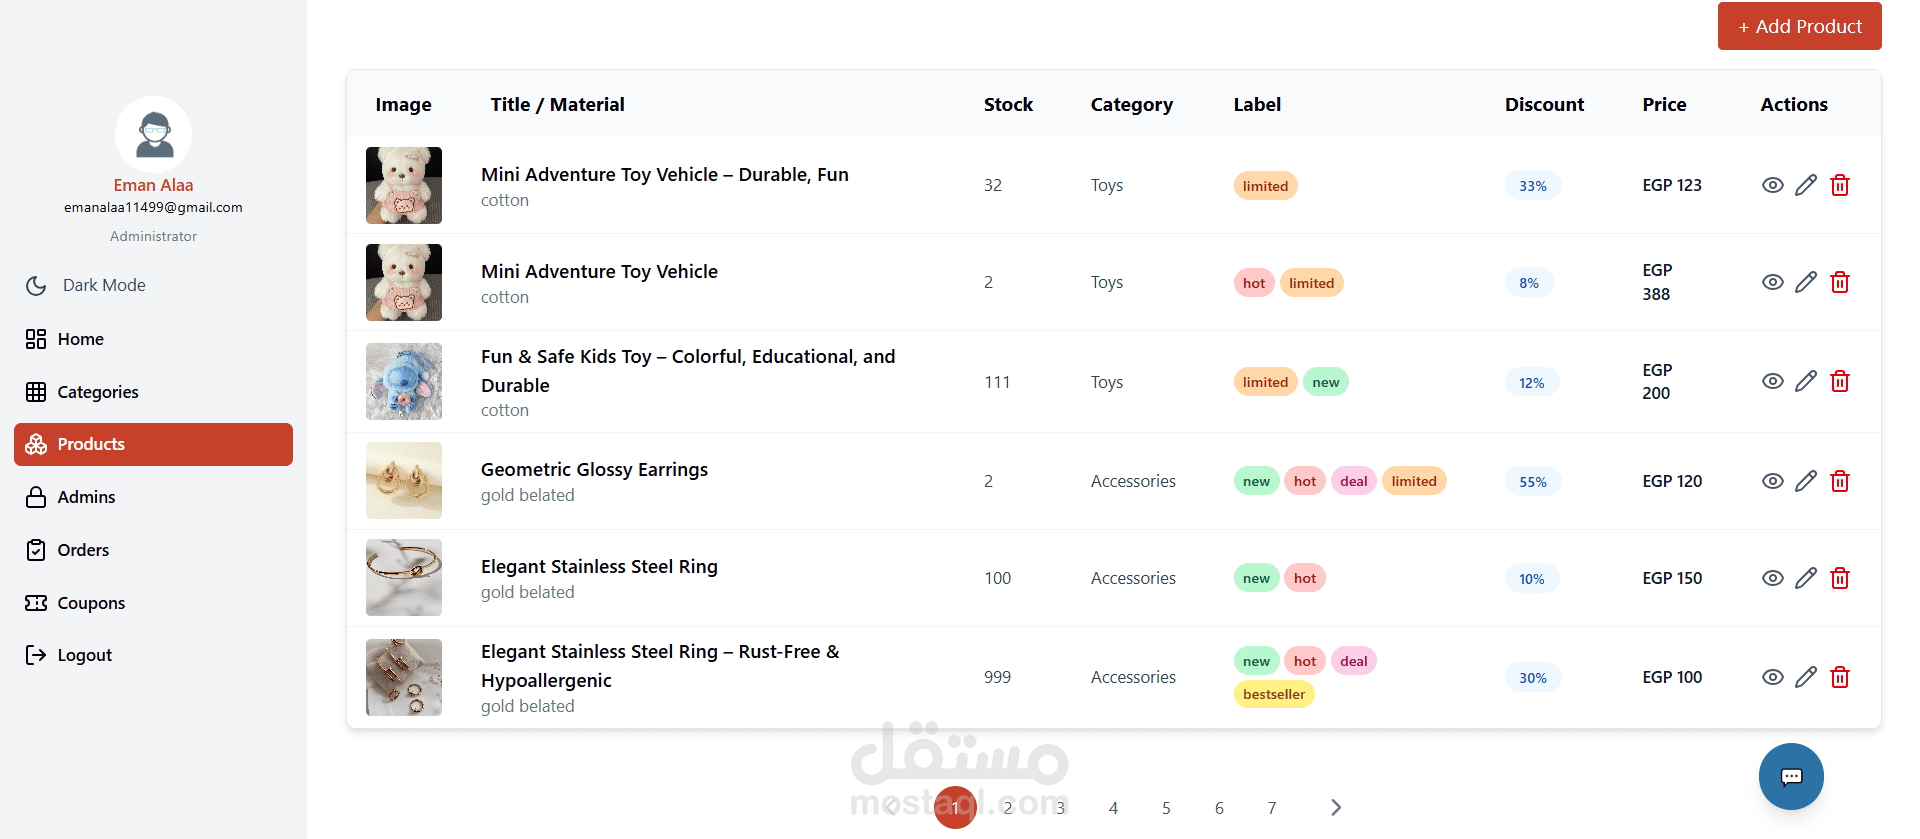
Task: Delete the Mini Adventure Toy Vehicle – Durable, Fun product
Action: 1840,185
